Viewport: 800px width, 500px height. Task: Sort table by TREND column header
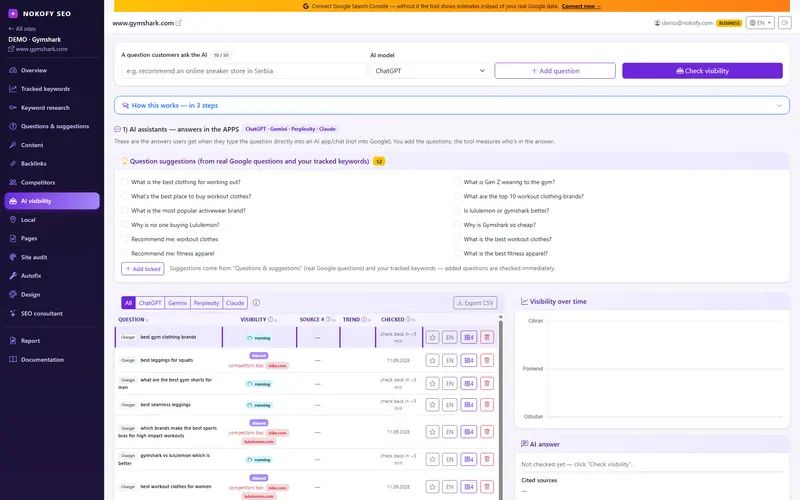pyautogui.click(x=356, y=319)
